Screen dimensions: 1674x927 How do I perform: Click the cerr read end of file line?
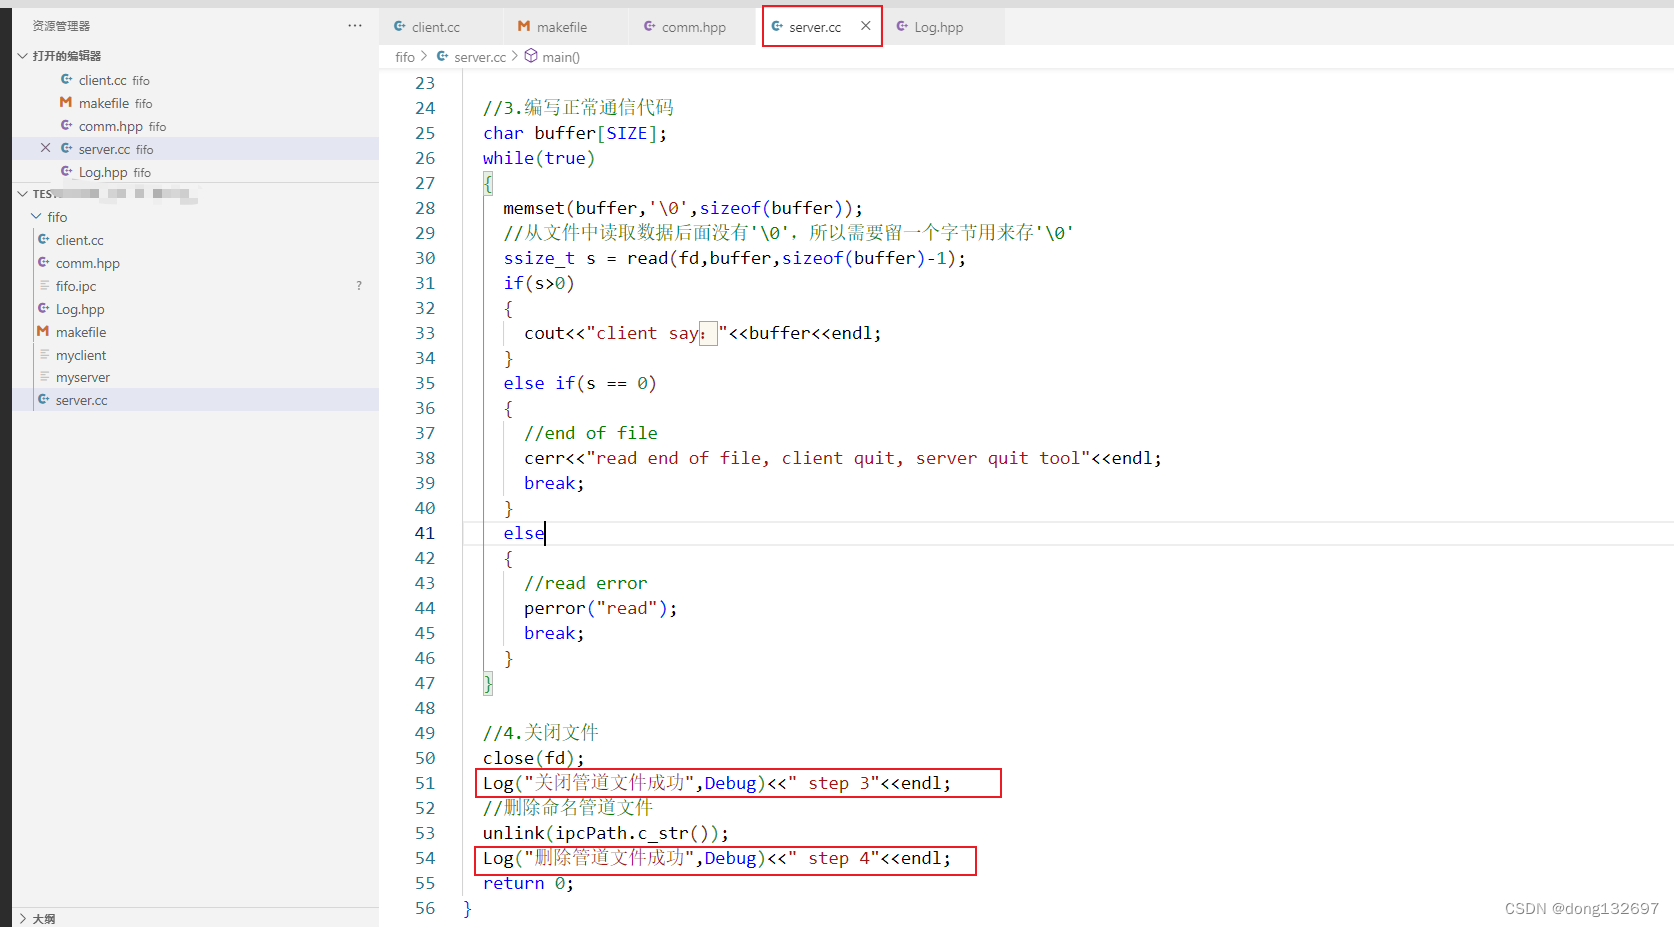pyautogui.click(x=843, y=458)
